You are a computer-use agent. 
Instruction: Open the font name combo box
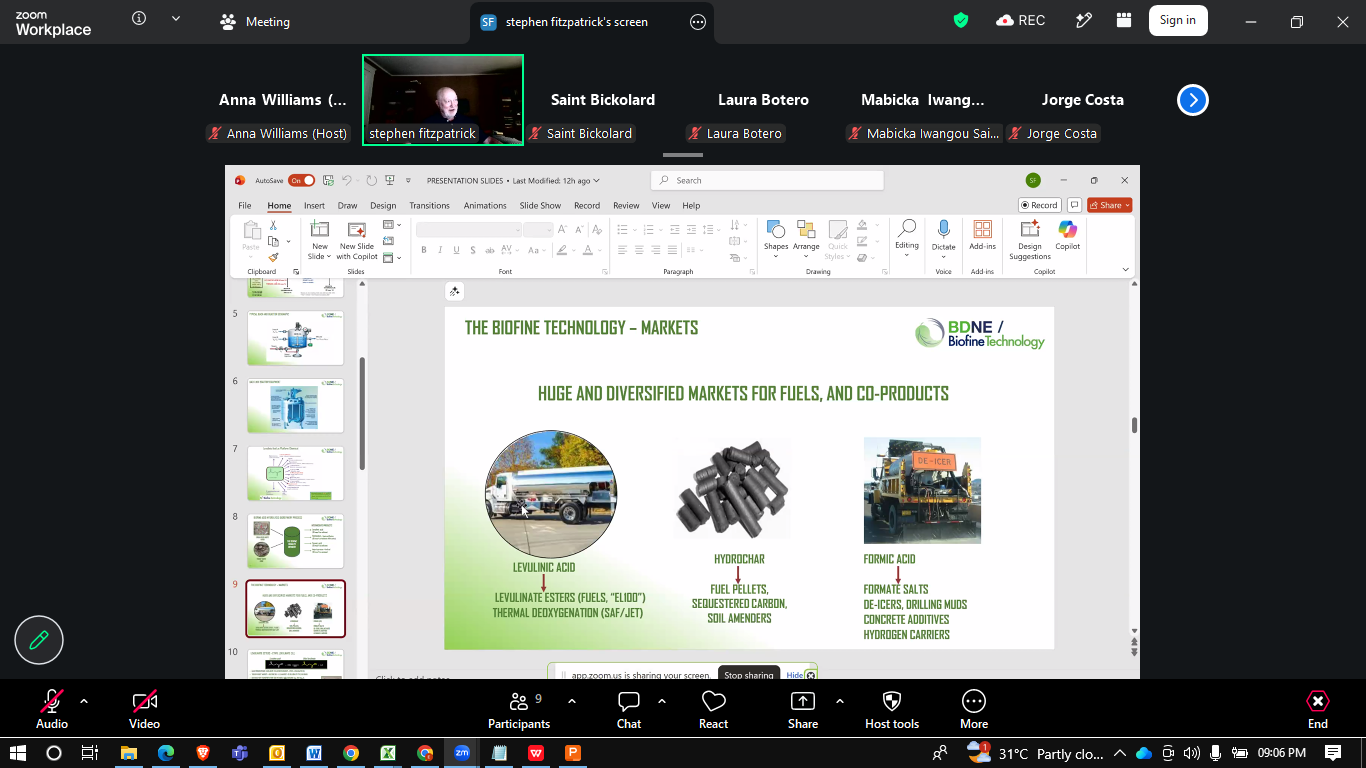tap(469, 230)
